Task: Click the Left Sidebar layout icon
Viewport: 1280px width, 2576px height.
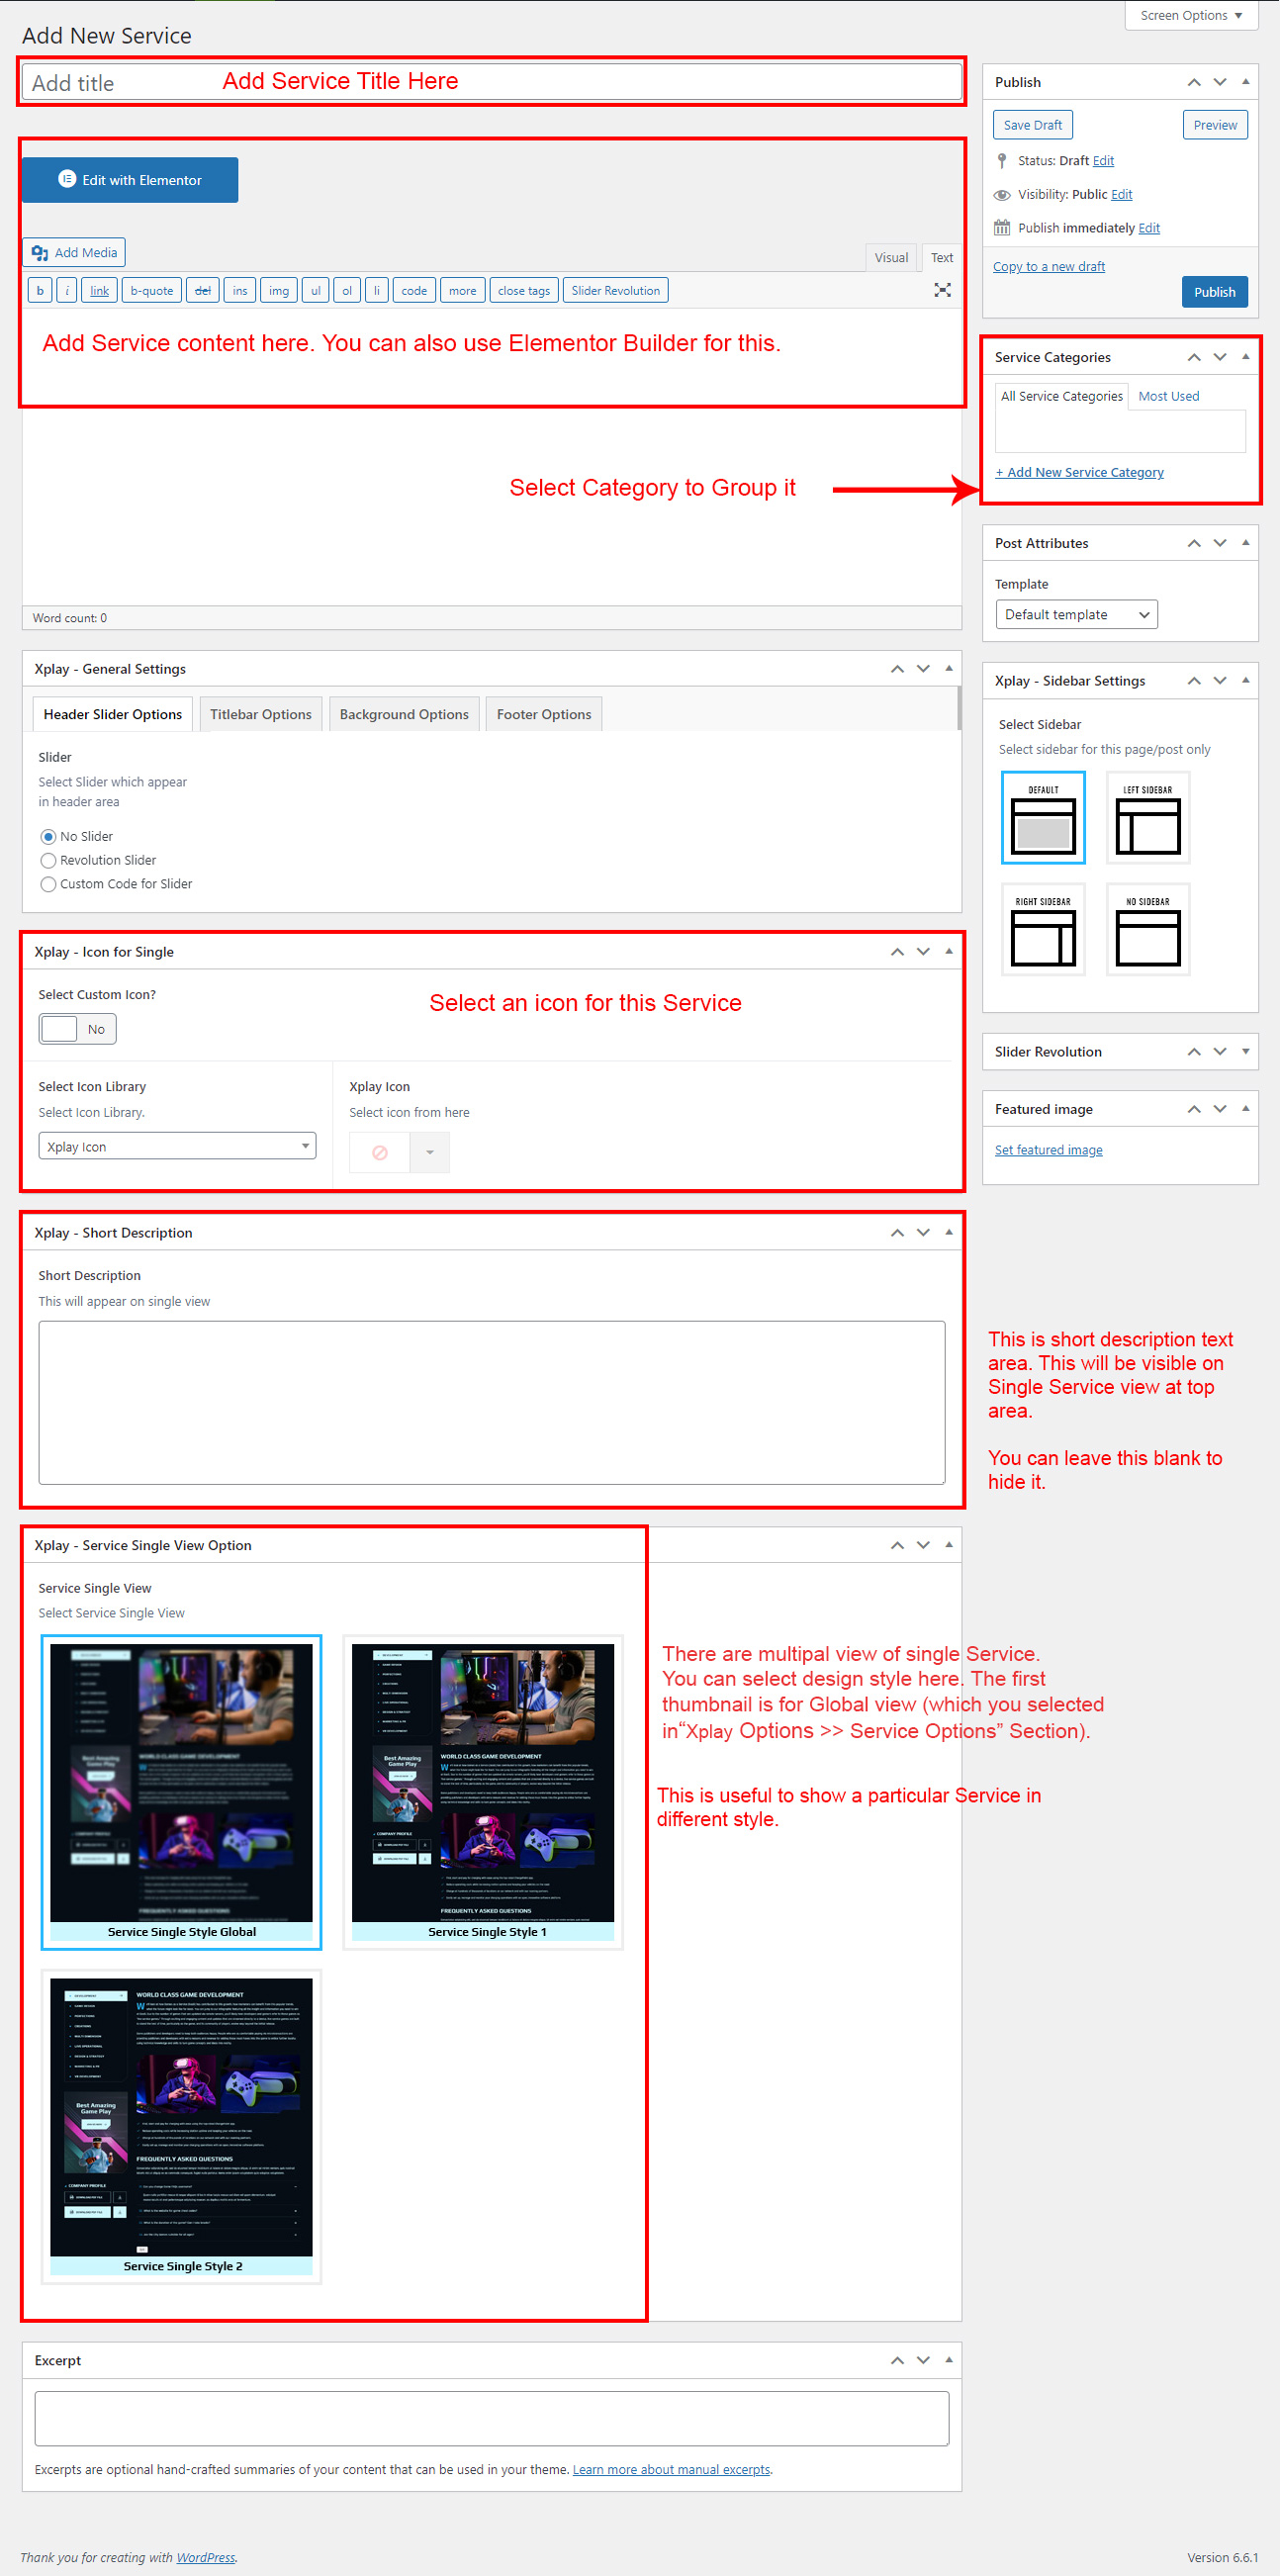Action: pos(1147,817)
